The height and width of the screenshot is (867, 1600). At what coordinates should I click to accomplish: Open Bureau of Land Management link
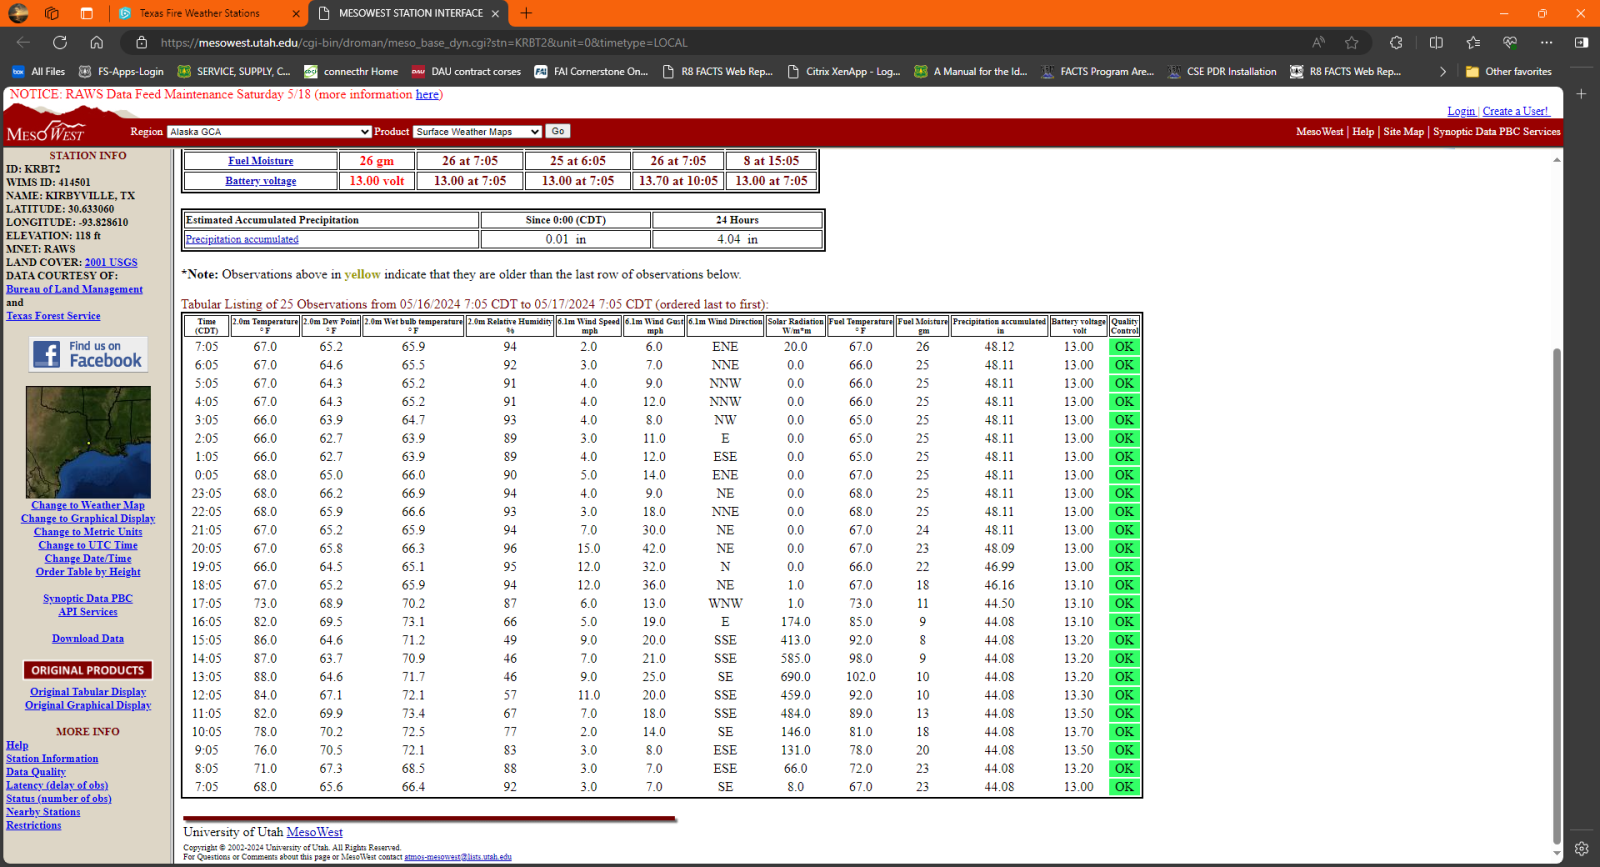(74, 289)
